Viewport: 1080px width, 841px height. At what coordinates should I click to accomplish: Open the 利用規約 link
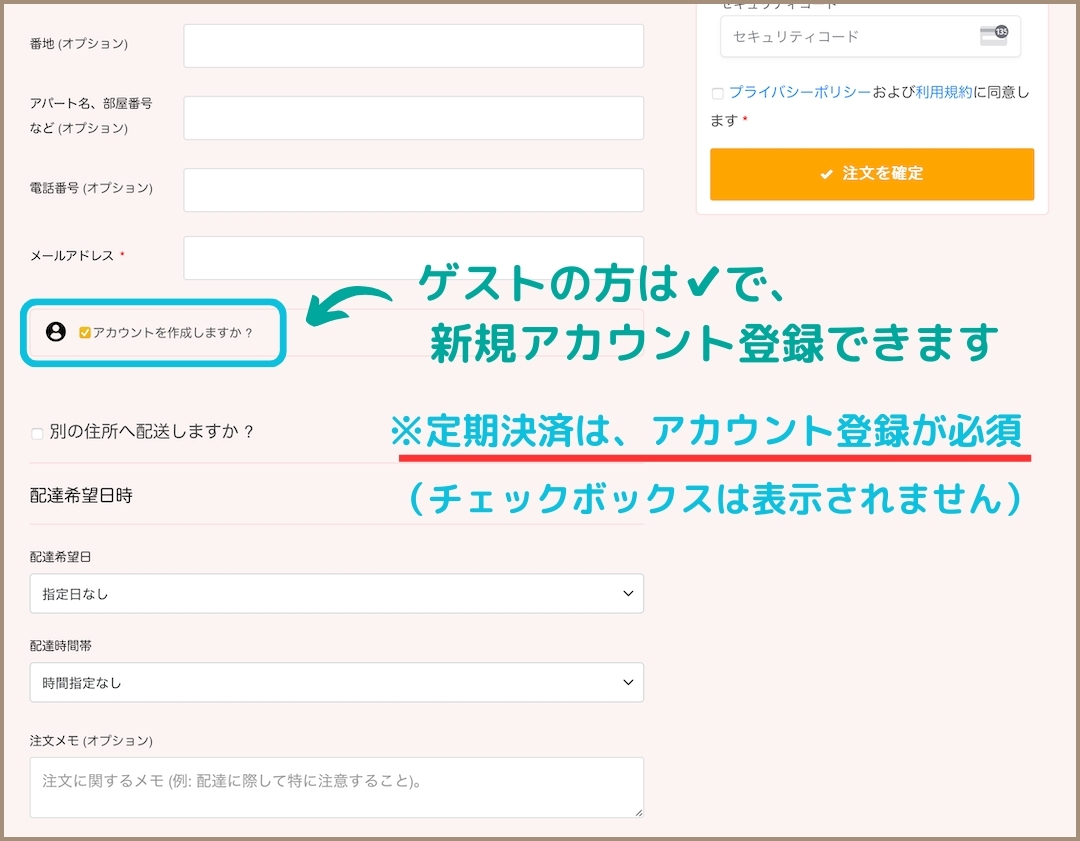coord(944,92)
